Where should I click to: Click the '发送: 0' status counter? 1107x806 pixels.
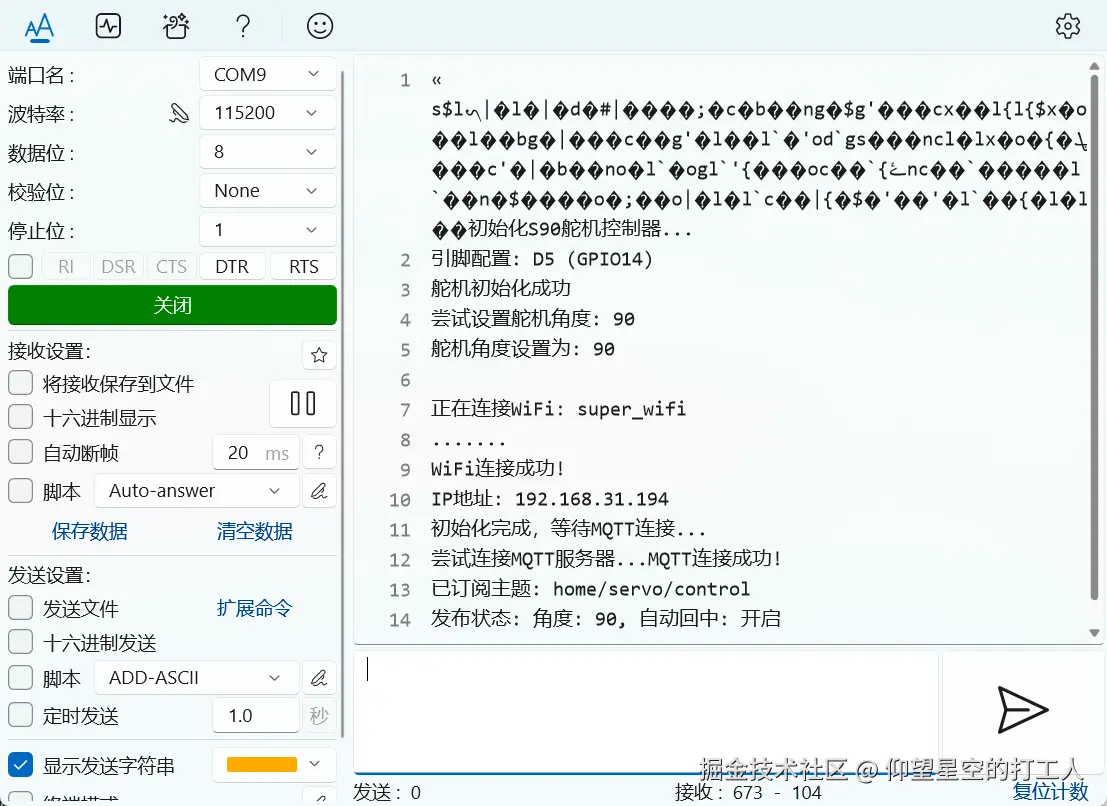(x=387, y=793)
